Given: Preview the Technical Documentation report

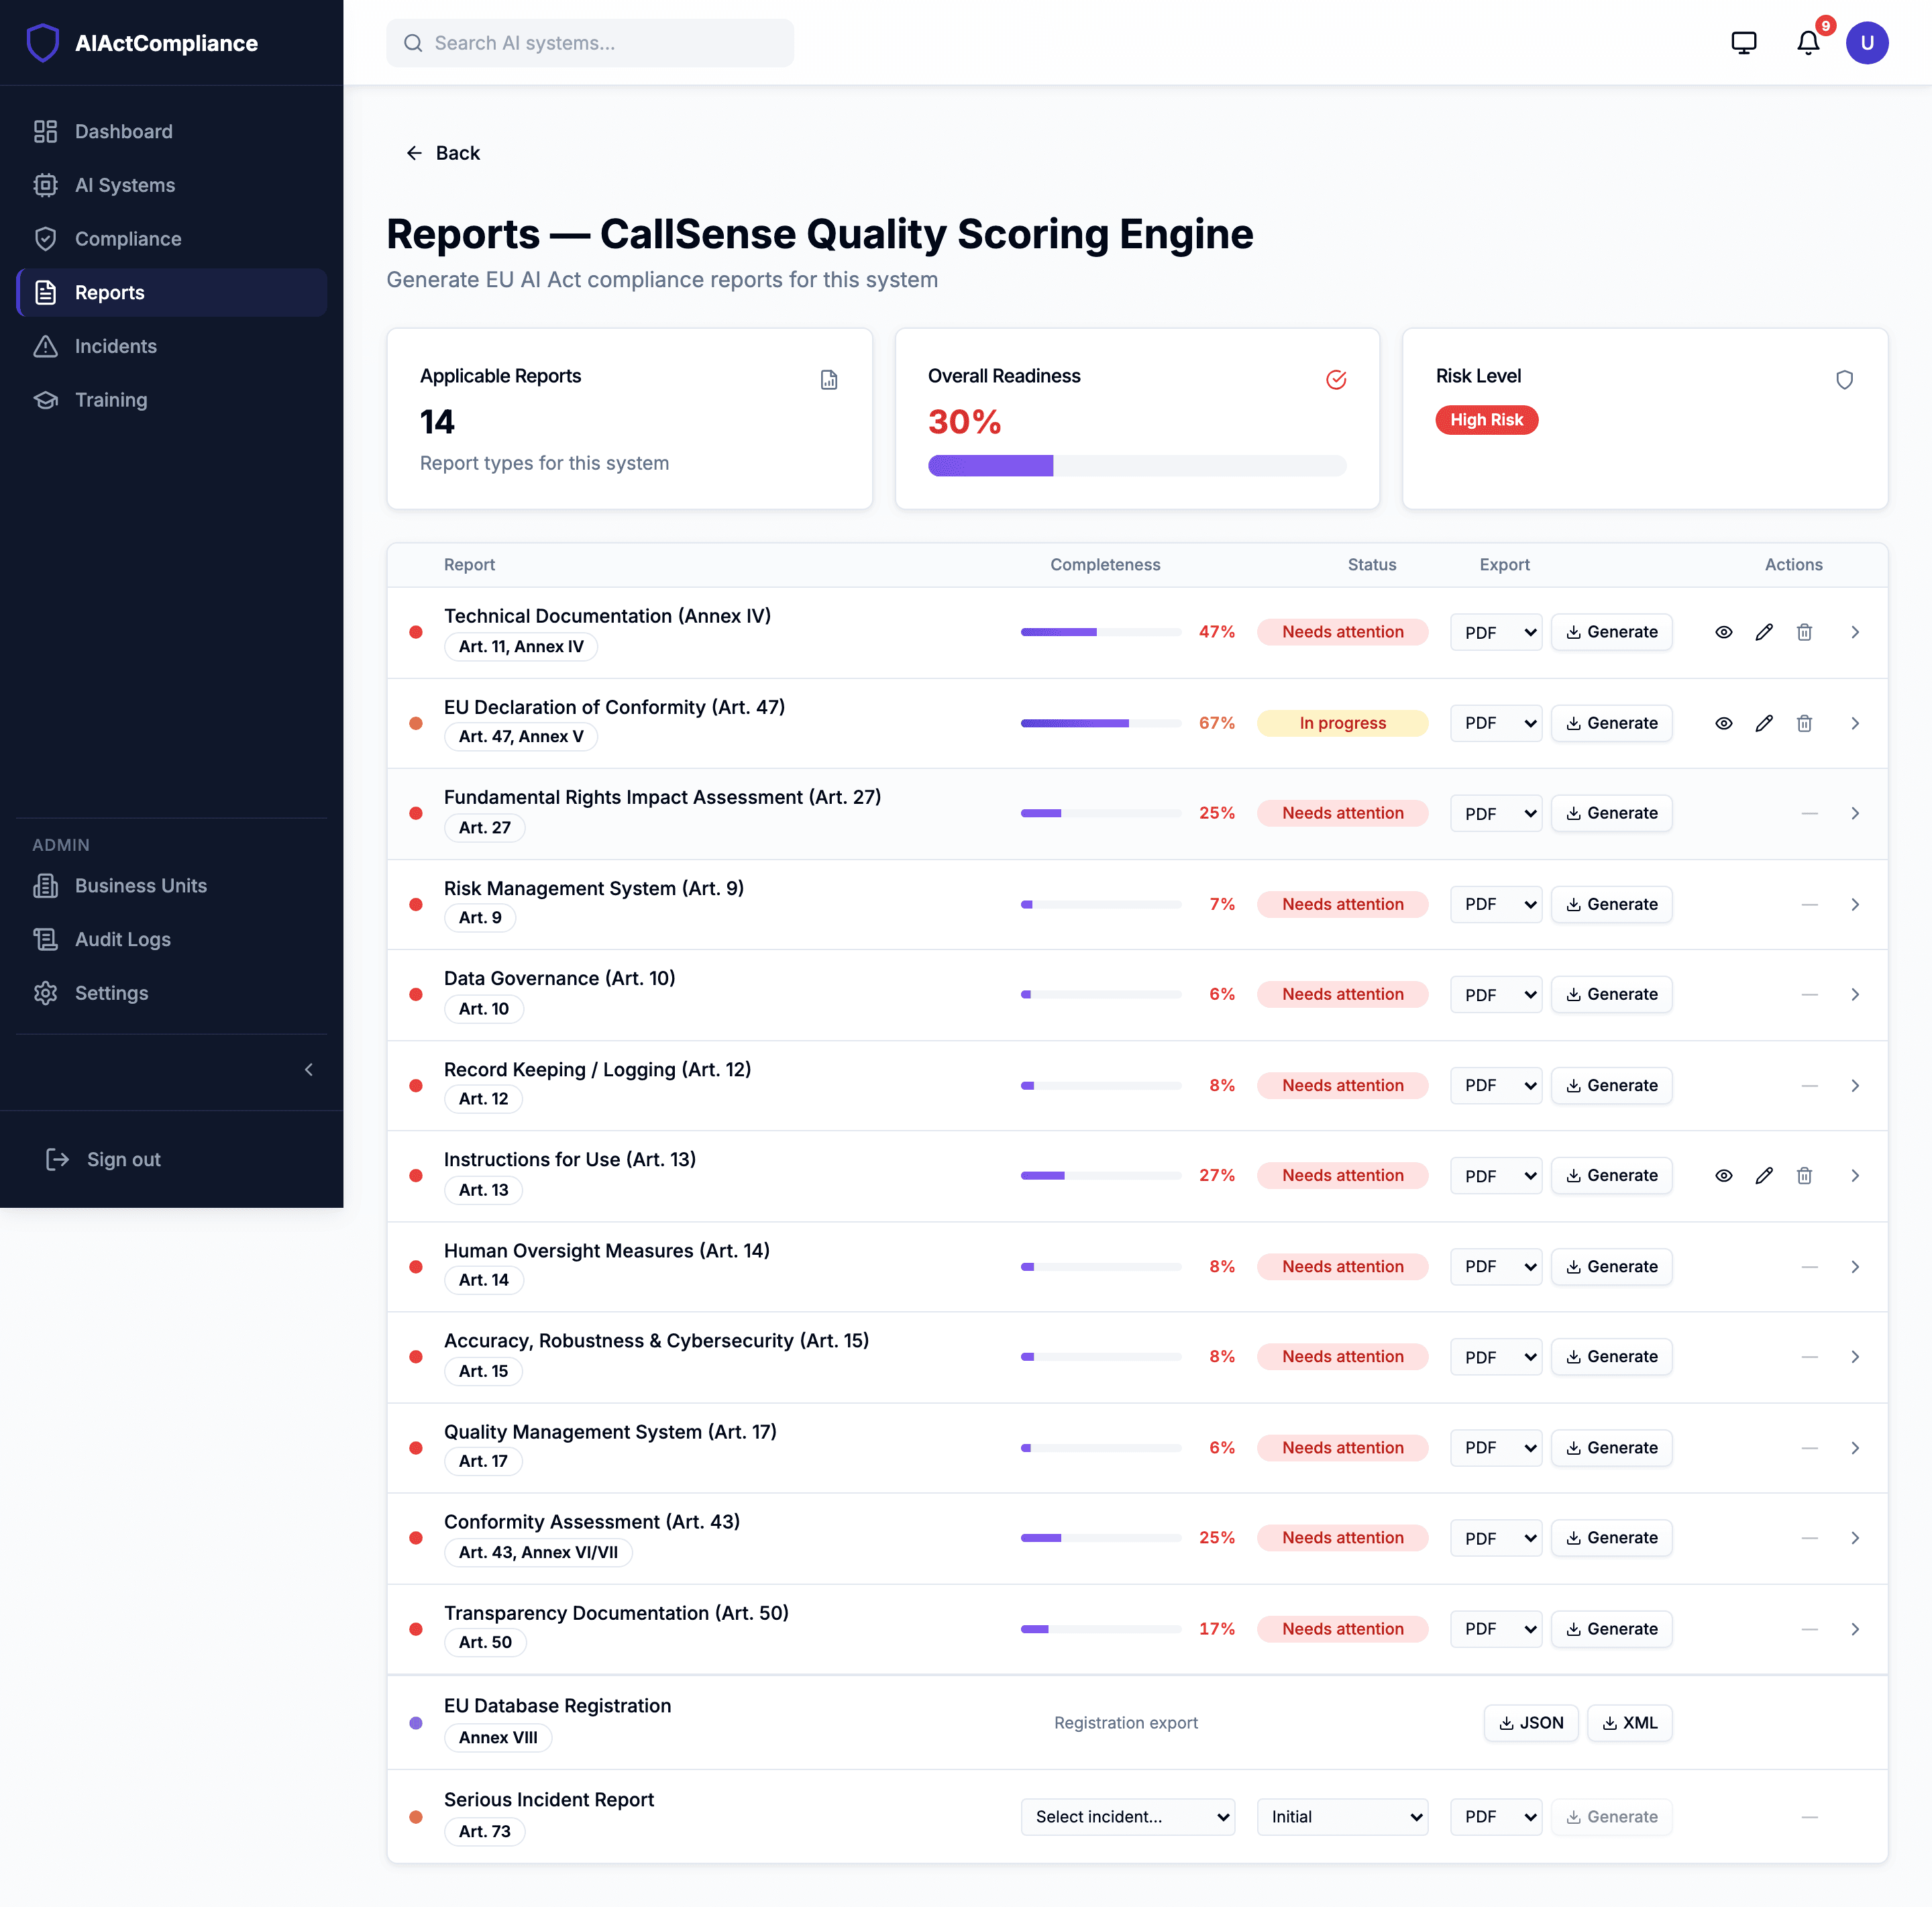Looking at the screenshot, I should point(1724,632).
